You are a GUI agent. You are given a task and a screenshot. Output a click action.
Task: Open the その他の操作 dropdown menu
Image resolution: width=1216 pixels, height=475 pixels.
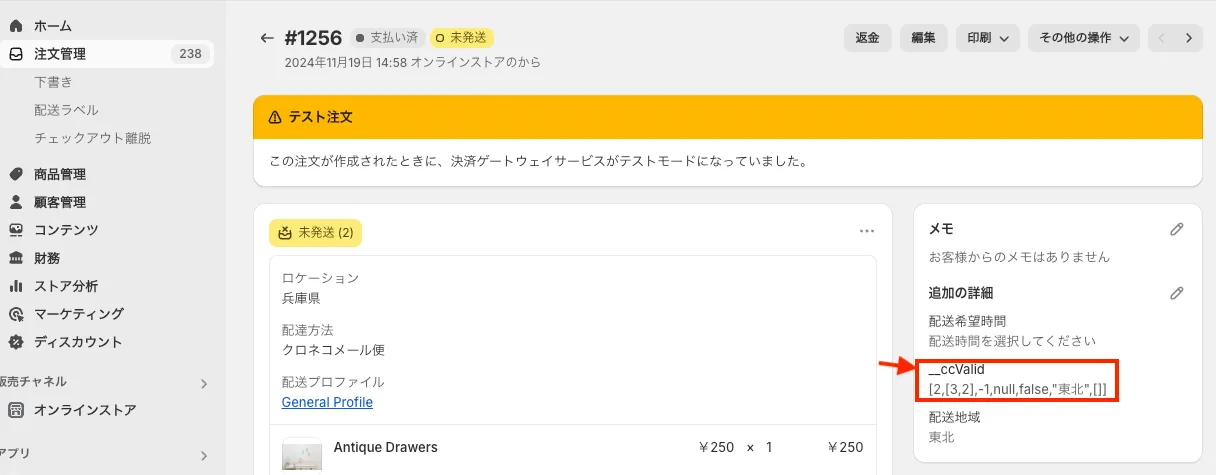click(1084, 38)
